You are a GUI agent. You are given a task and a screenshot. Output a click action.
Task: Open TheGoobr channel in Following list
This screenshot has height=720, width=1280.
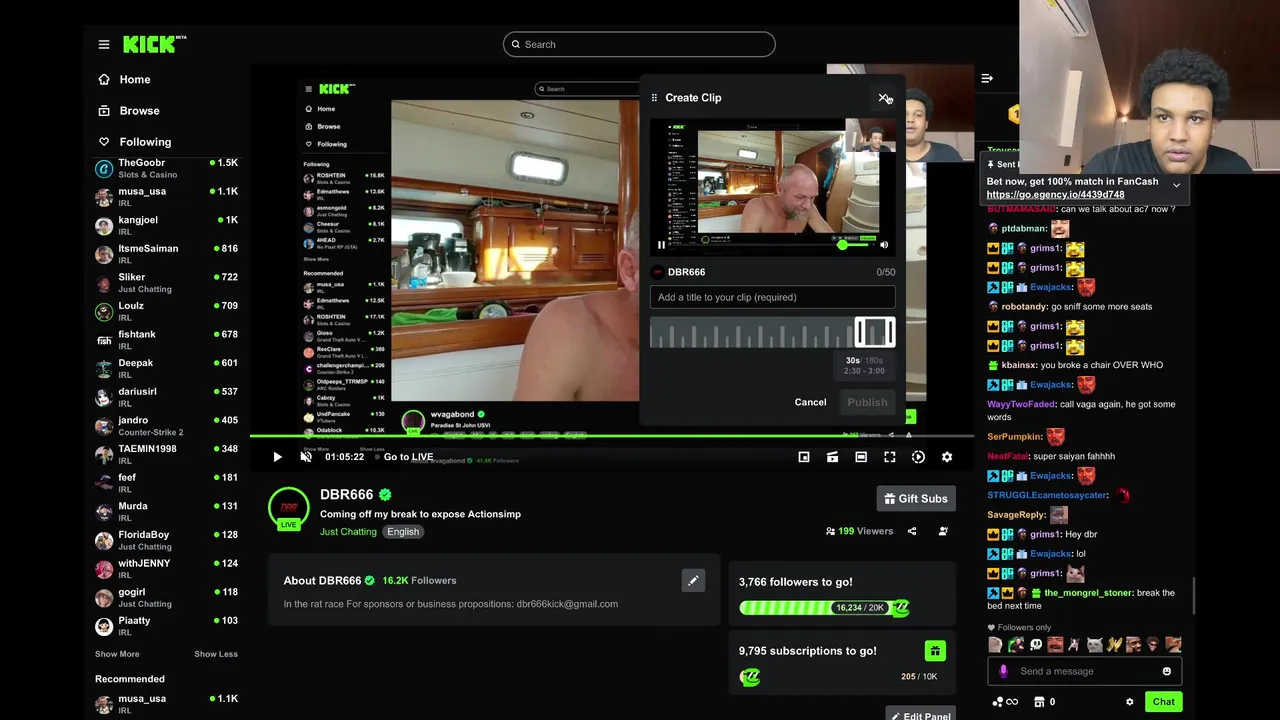click(166, 168)
